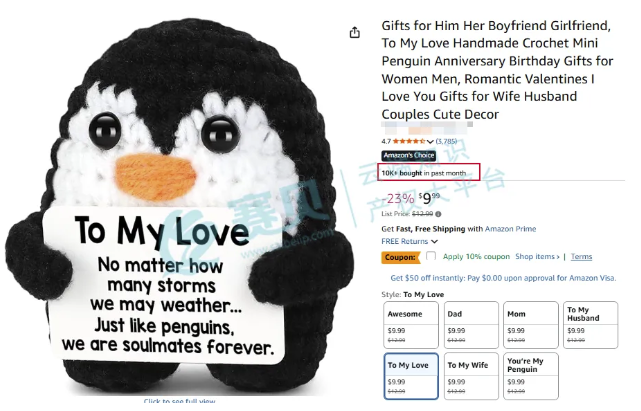Click the list price info icon
The height and width of the screenshot is (411, 641).
coord(438,214)
